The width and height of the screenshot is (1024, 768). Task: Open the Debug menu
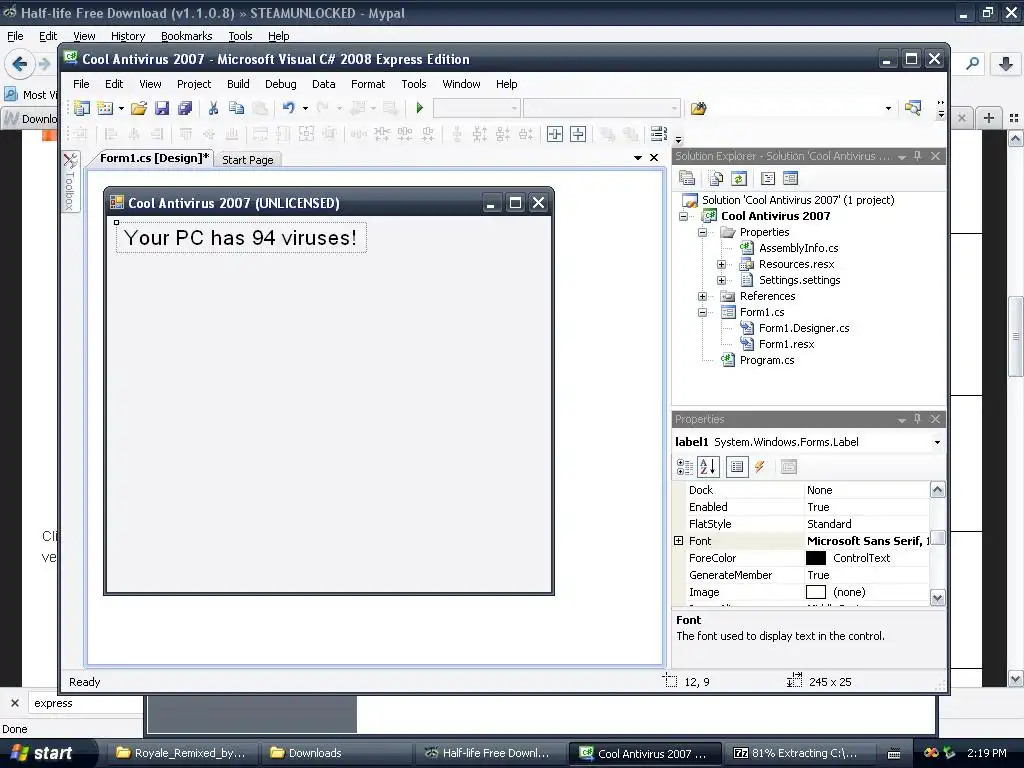281,84
